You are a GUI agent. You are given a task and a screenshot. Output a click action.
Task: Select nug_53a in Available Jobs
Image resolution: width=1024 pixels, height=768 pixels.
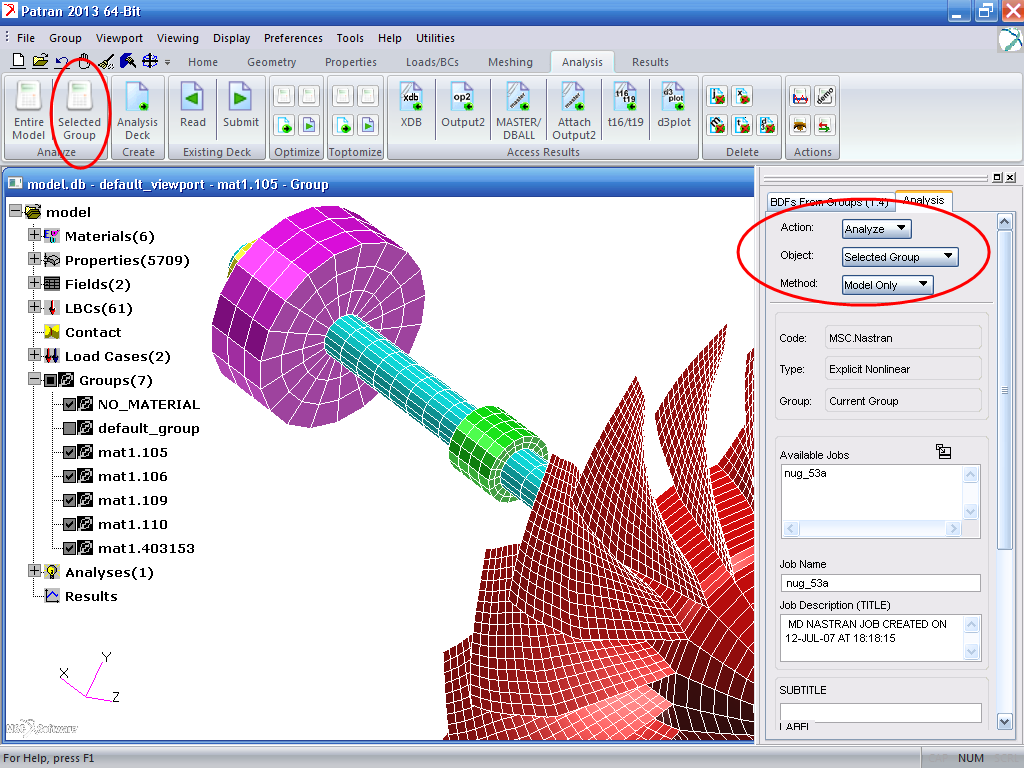[x=805, y=473]
